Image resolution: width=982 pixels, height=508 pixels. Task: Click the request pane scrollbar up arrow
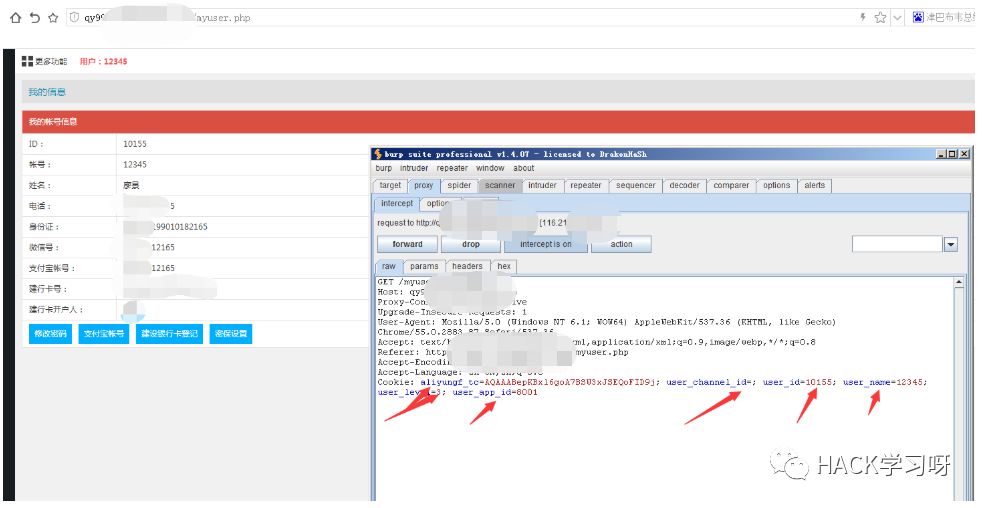[x=959, y=283]
